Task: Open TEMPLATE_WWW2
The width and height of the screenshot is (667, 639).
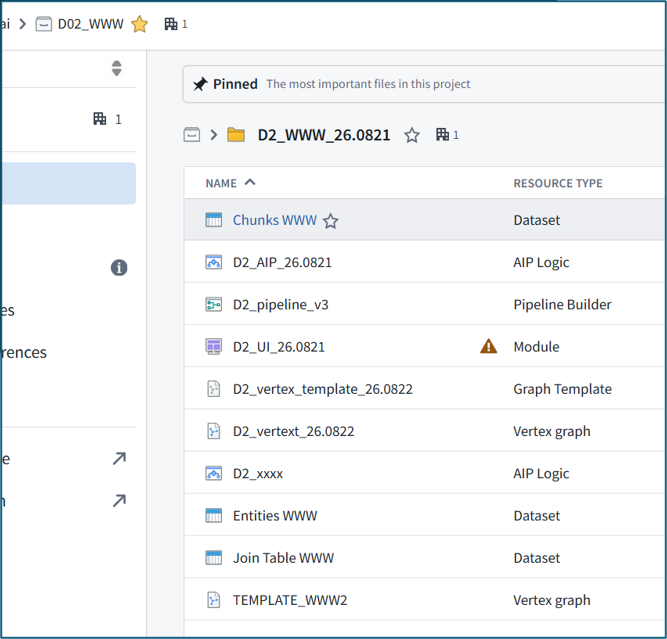Action: tap(290, 600)
